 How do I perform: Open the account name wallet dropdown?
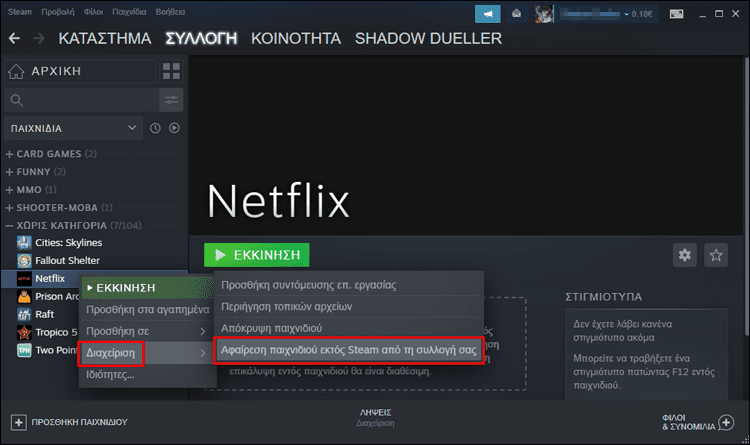point(607,14)
